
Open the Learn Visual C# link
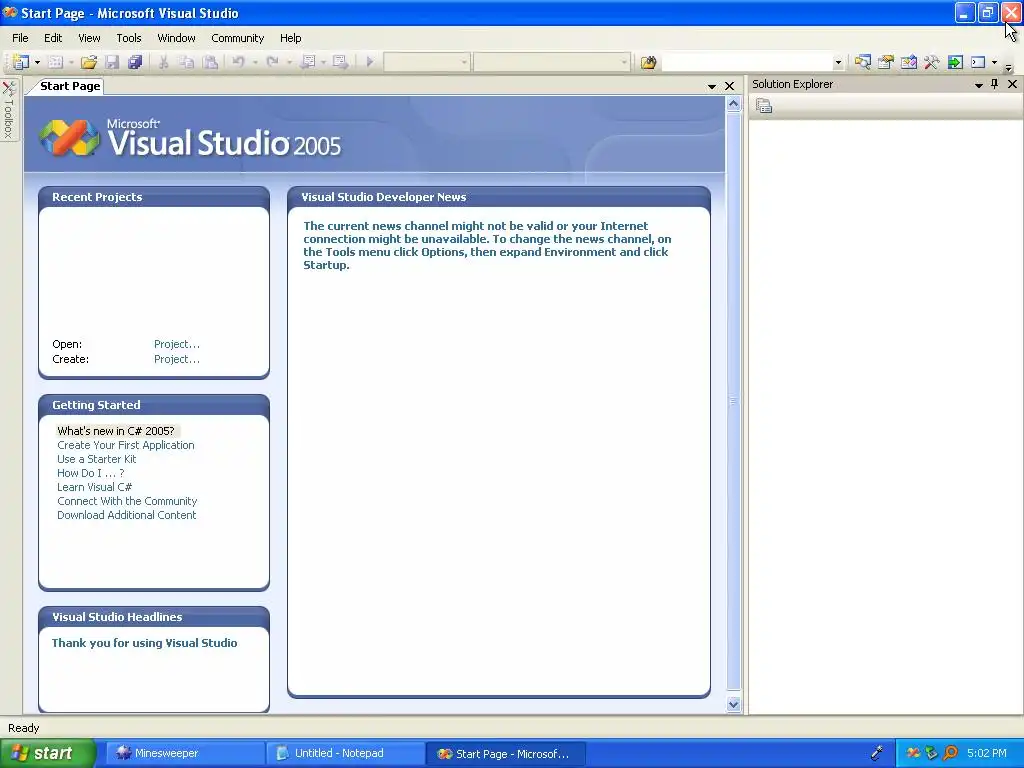(95, 487)
